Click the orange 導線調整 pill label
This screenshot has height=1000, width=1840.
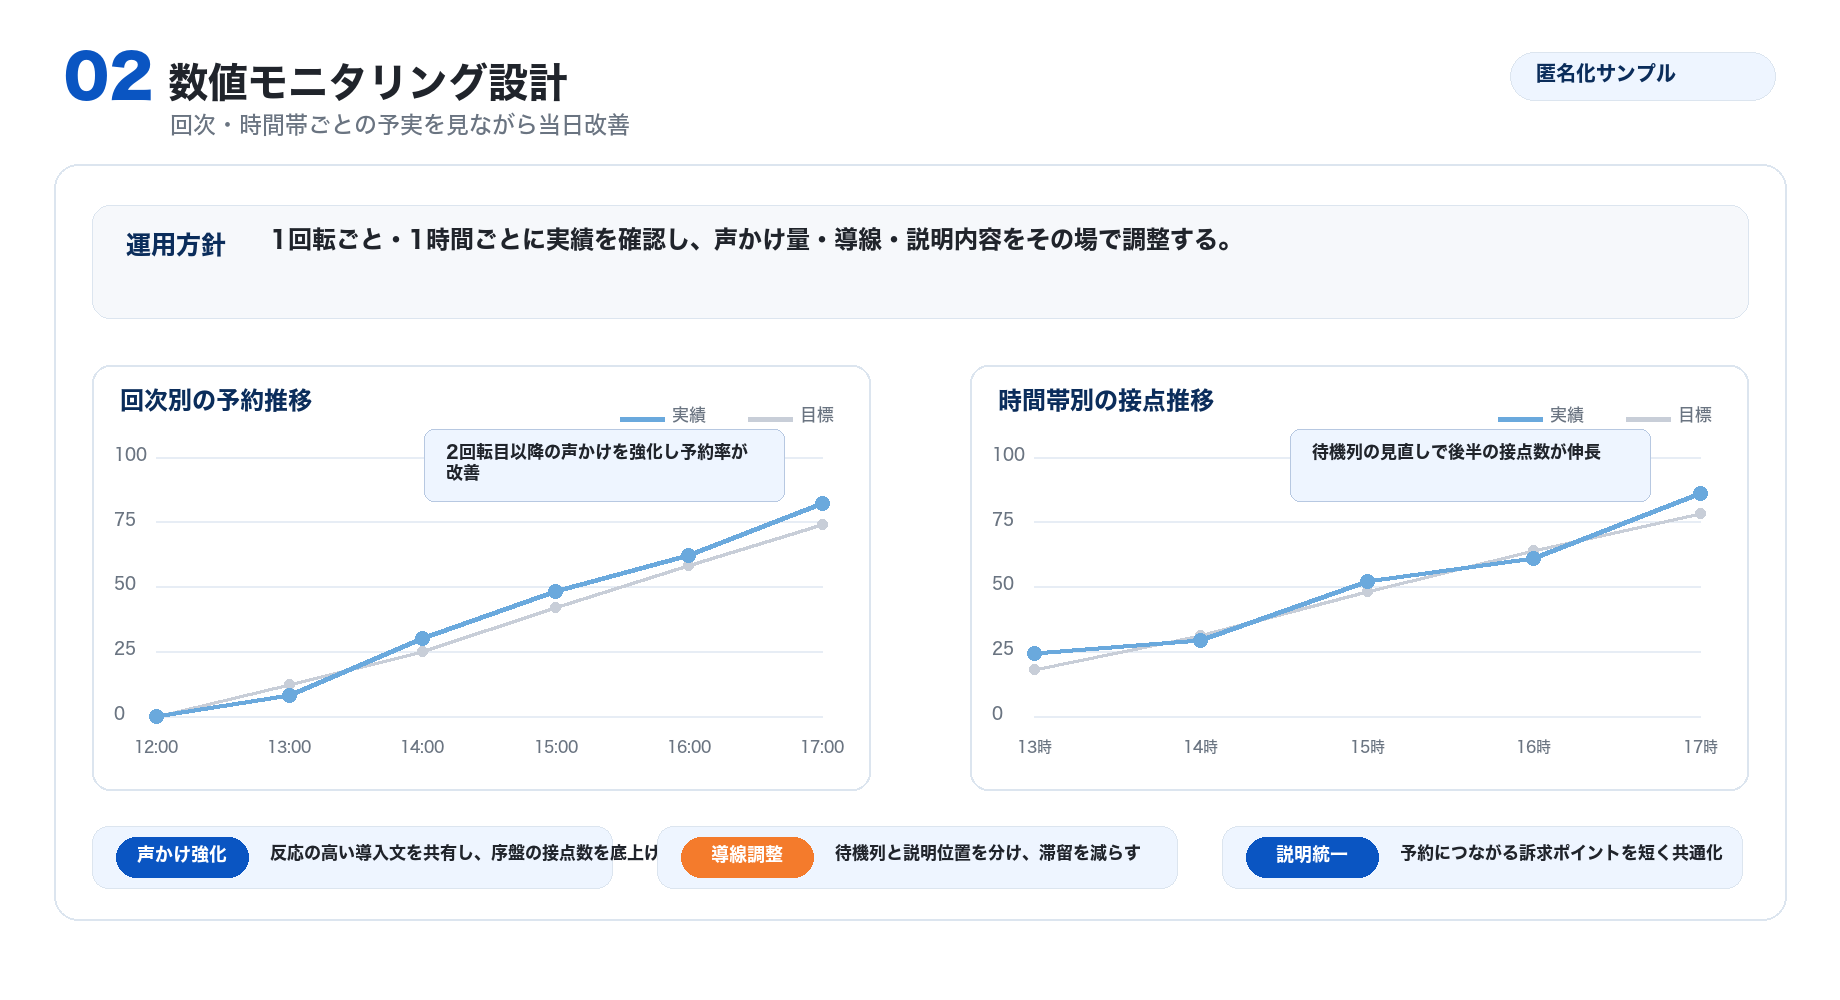[747, 857]
